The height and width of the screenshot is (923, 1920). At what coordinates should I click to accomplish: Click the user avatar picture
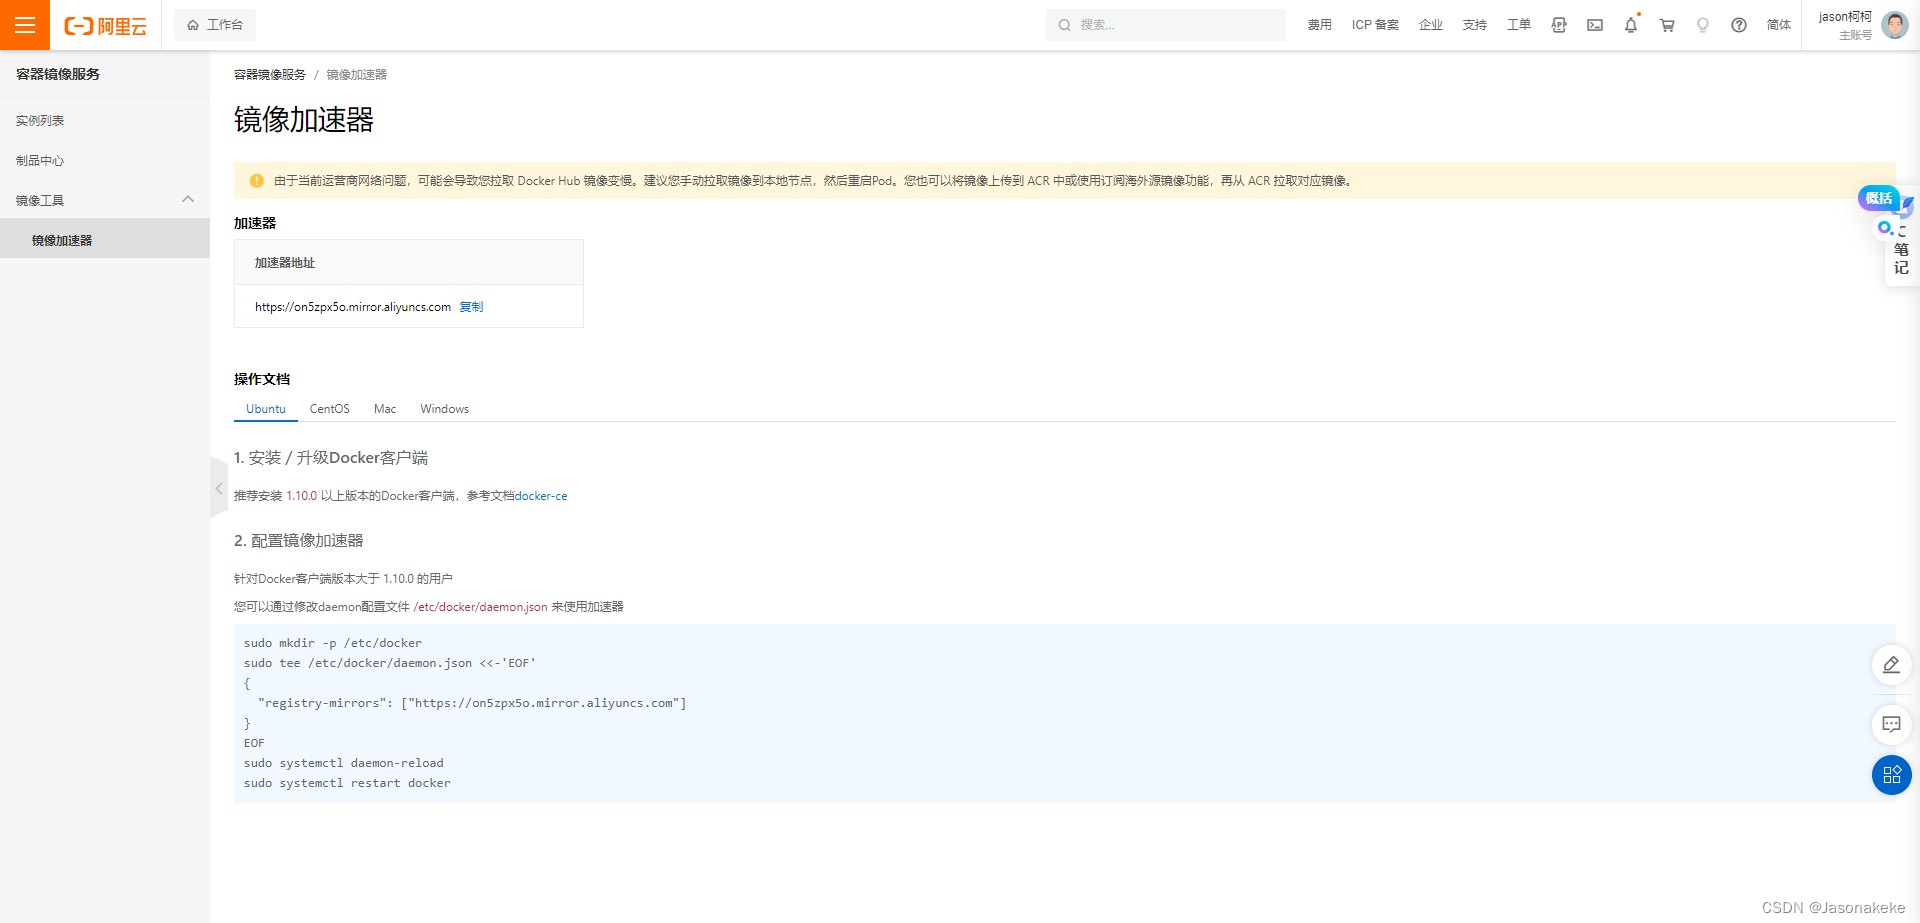1895,25
